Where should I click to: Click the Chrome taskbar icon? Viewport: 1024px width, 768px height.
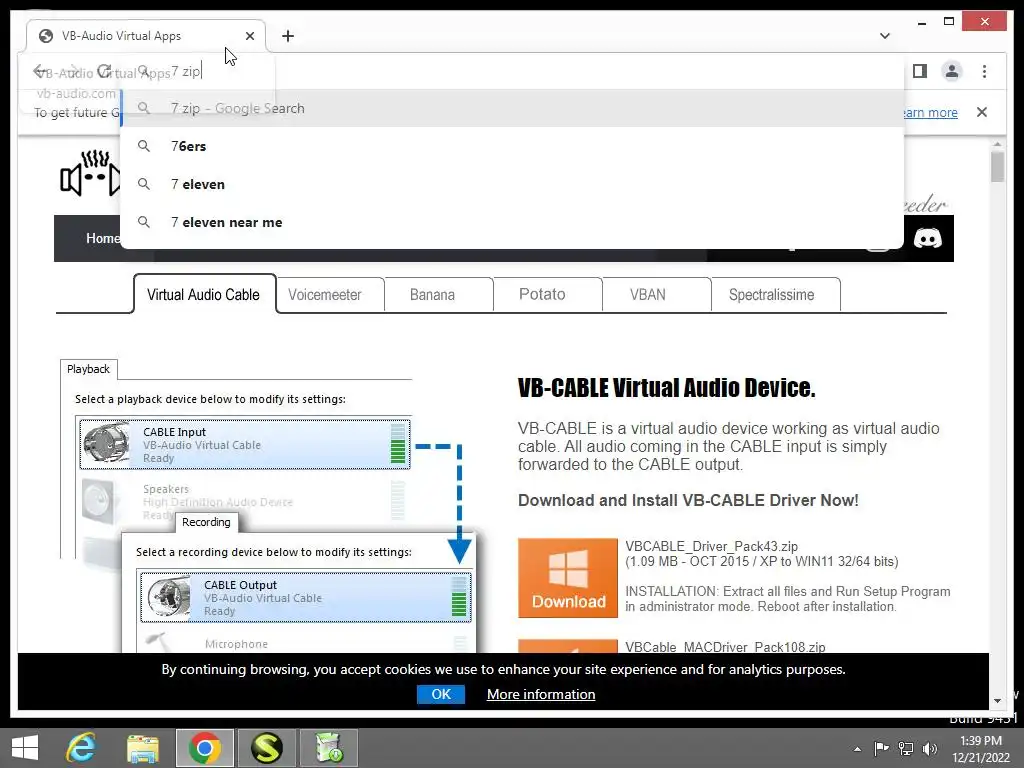(x=204, y=748)
